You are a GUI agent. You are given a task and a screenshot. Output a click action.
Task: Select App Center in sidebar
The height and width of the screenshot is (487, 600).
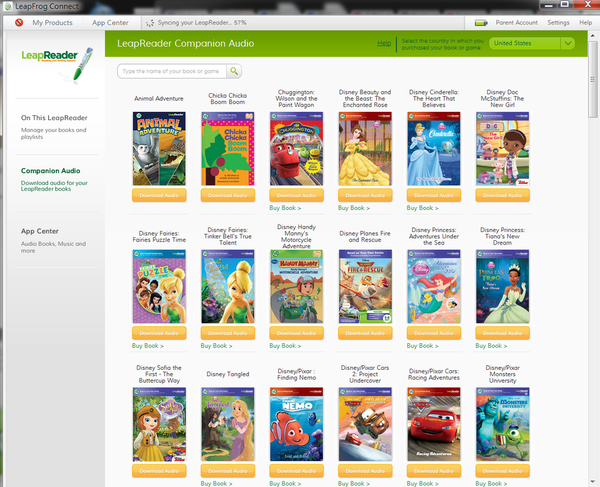tap(40, 231)
